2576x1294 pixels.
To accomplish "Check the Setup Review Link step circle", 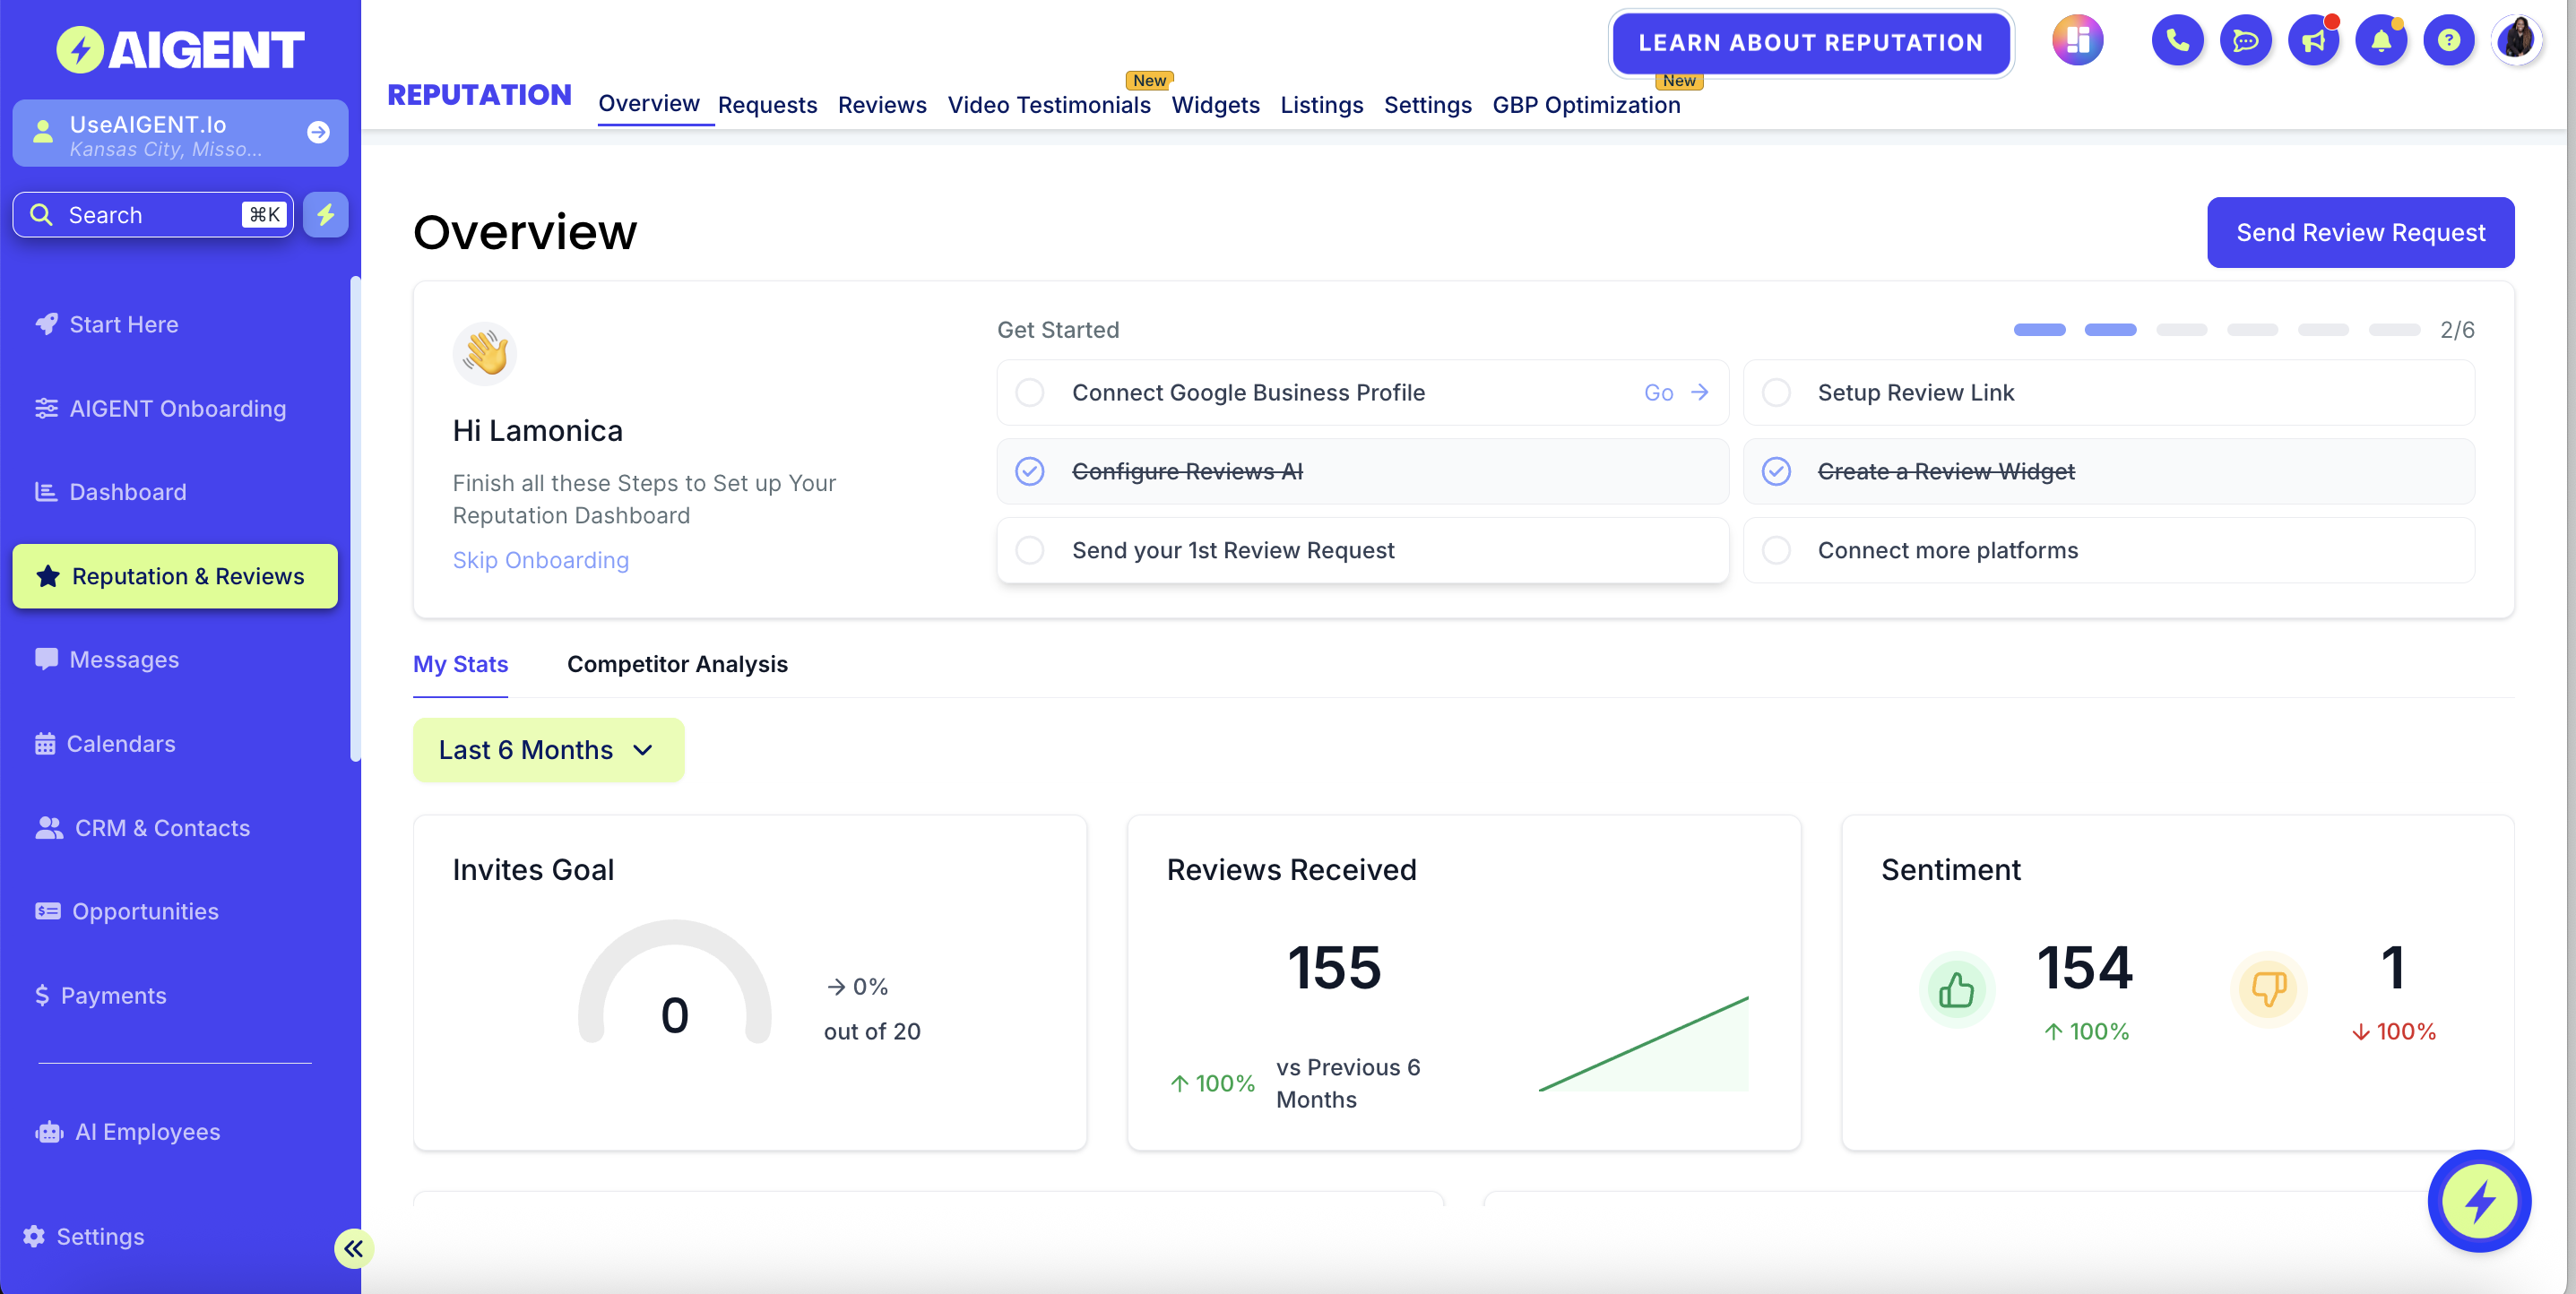I will pos(1776,393).
